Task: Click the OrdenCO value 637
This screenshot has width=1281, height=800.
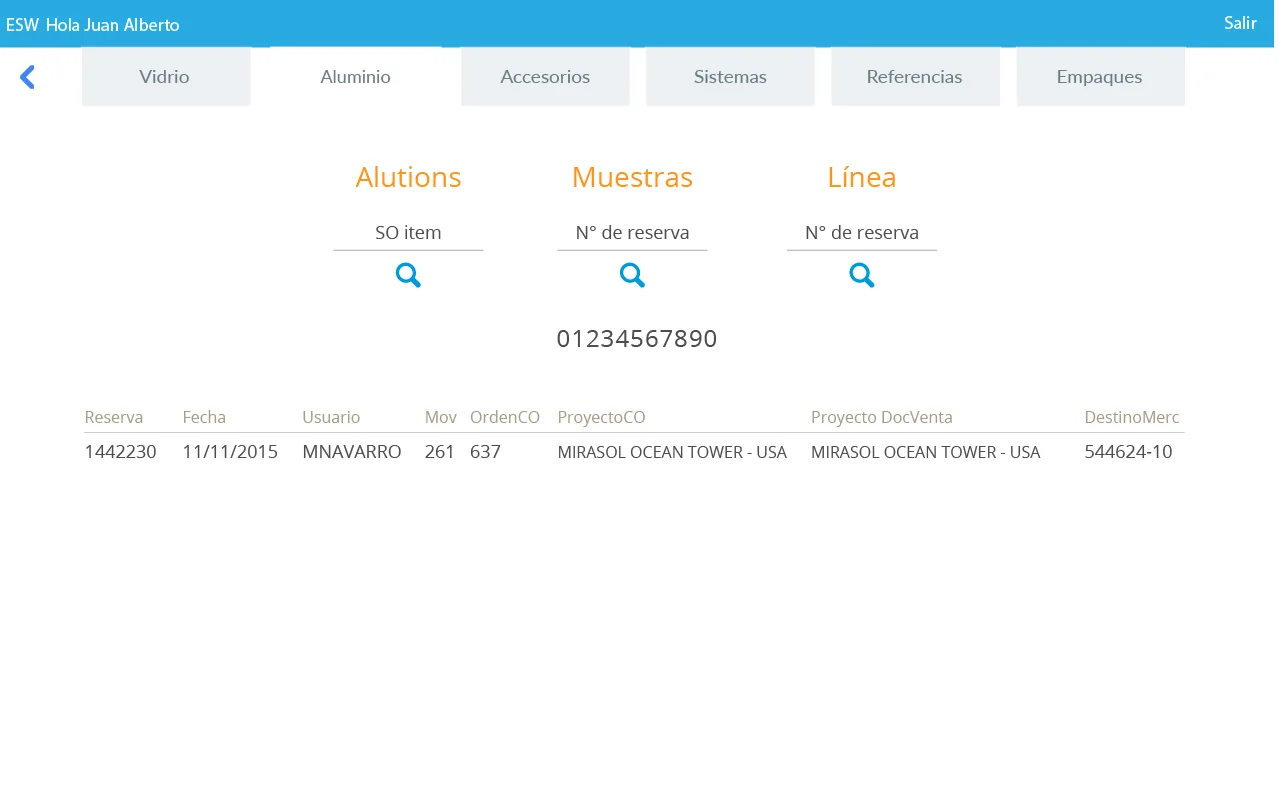Action: (485, 452)
